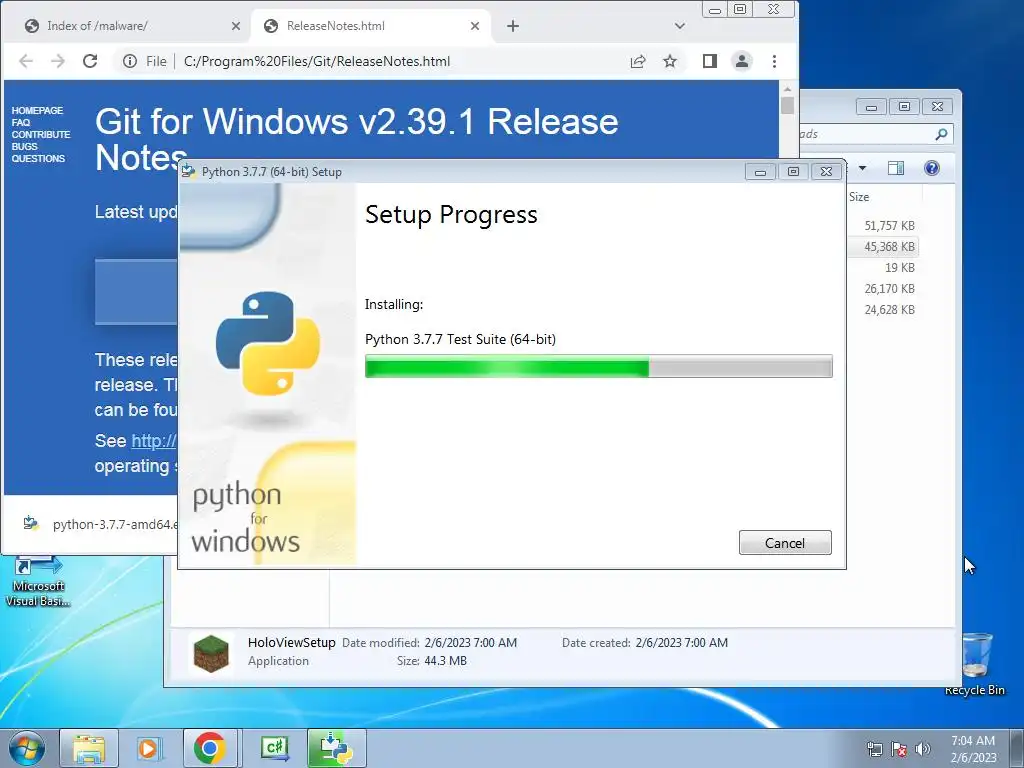Open network icon in system tray
Screen dimensions: 1024x768
tap(874, 749)
